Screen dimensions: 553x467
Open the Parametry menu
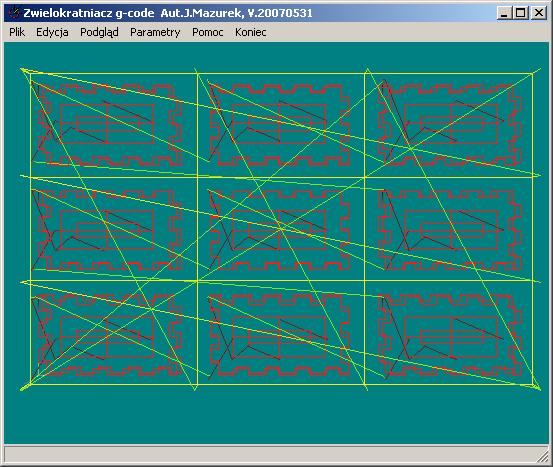tap(155, 32)
